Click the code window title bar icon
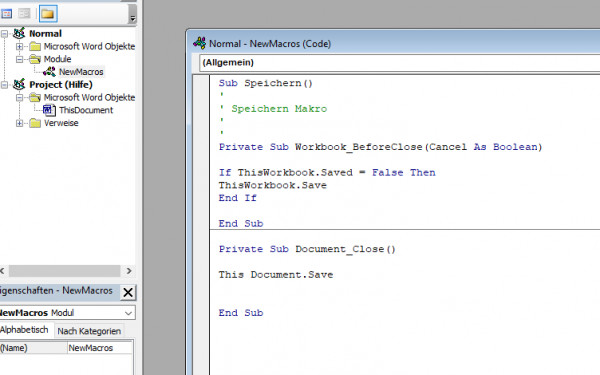Screen dimensions: 600x375 pyautogui.click(x=200, y=43)
